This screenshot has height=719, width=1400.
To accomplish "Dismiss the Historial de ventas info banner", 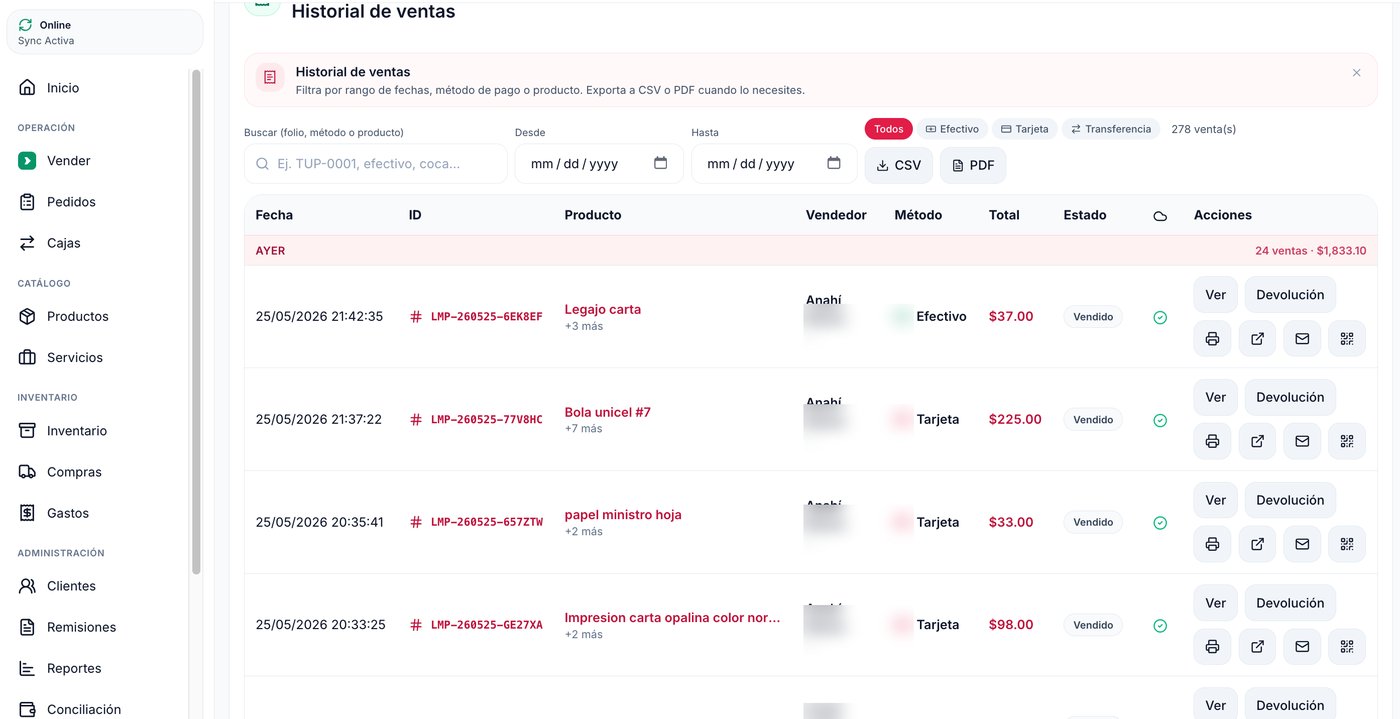I will tap(1356, 73).
